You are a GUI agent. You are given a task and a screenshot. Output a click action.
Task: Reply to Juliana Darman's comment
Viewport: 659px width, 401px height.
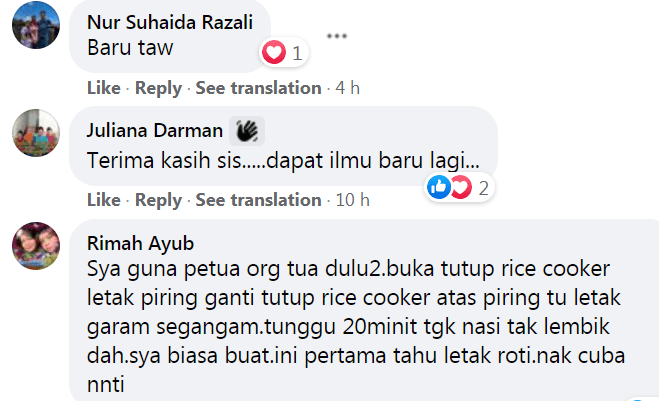pyautogui.click(x=158, y=200)
